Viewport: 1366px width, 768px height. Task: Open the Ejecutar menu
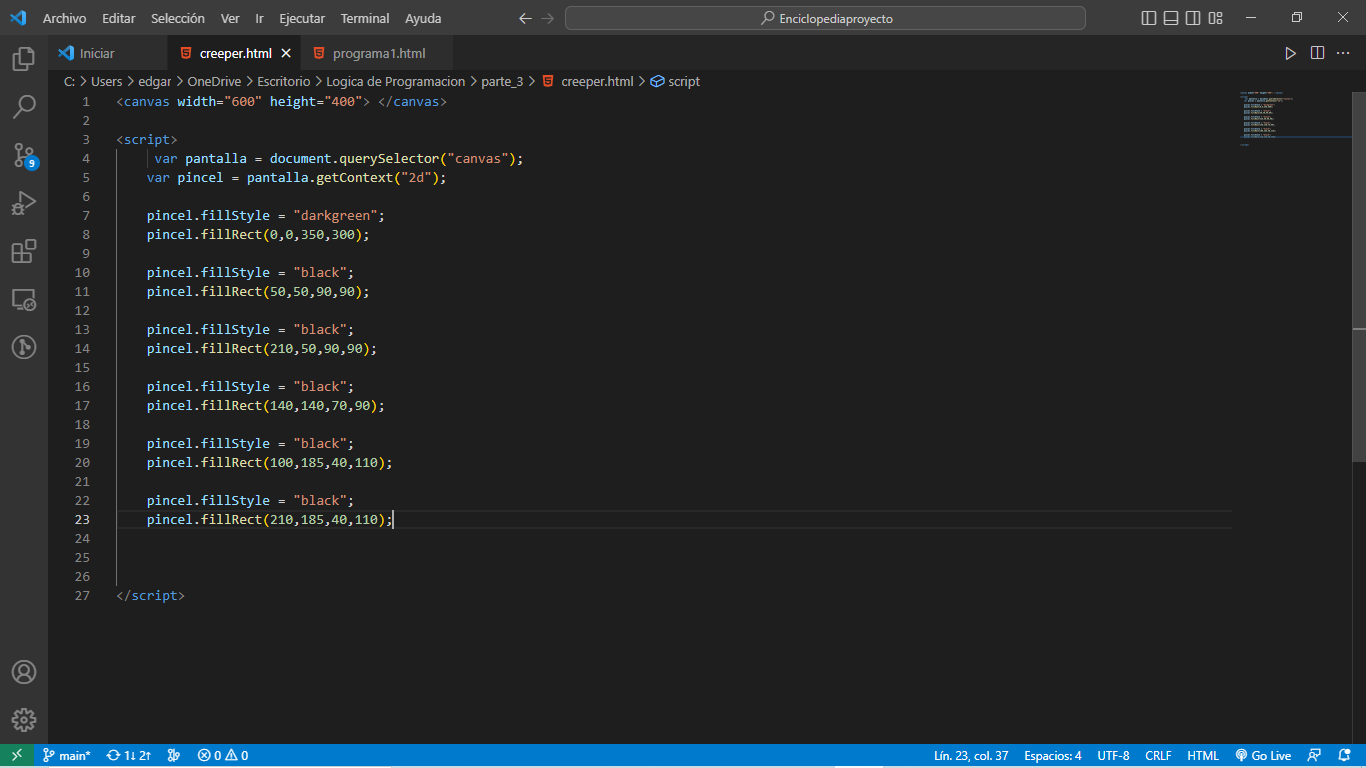302,18
